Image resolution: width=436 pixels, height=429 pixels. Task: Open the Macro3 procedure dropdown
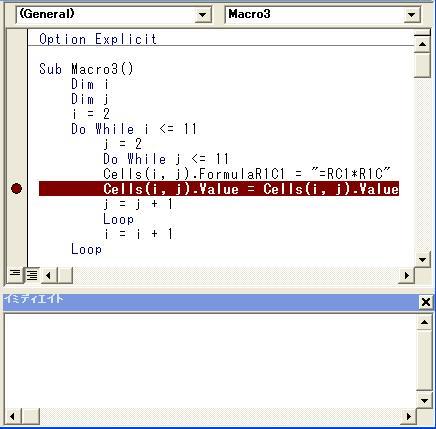point(411,15)
